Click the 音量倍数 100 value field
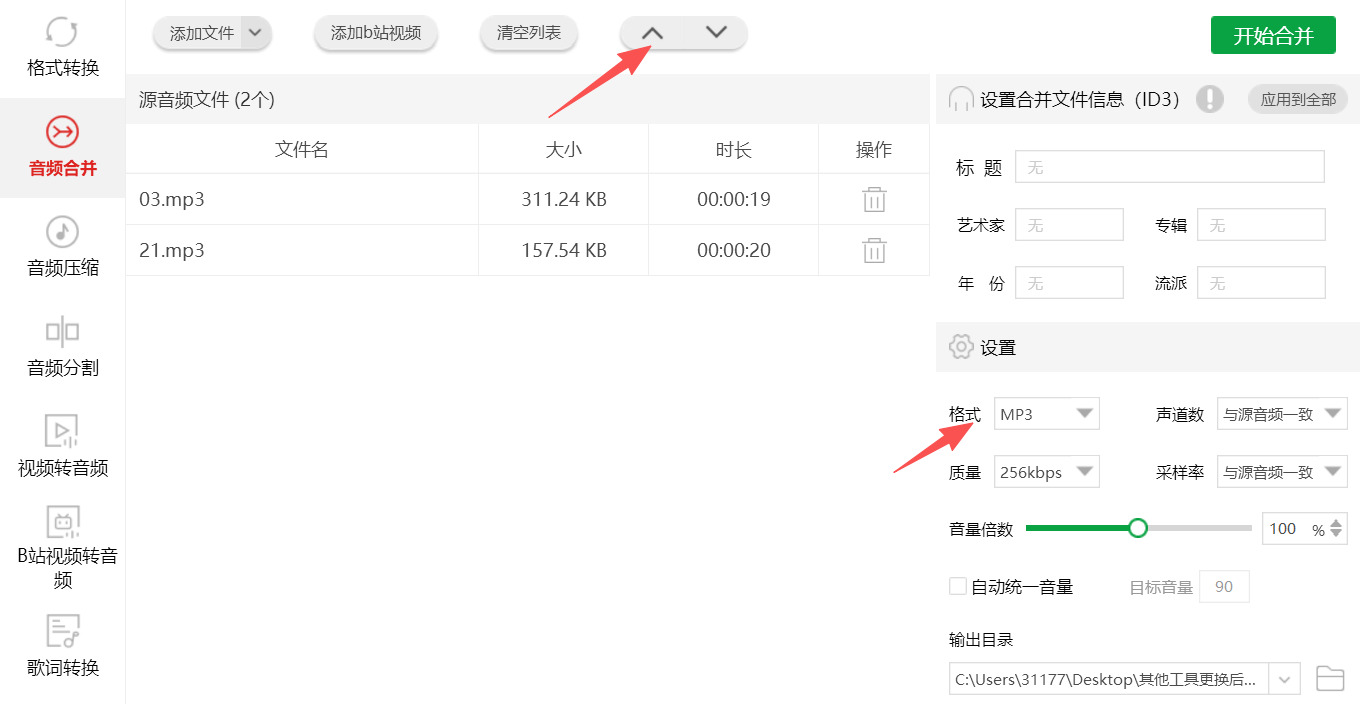This screenshot has height=704, width=1360. (1285, 529)
